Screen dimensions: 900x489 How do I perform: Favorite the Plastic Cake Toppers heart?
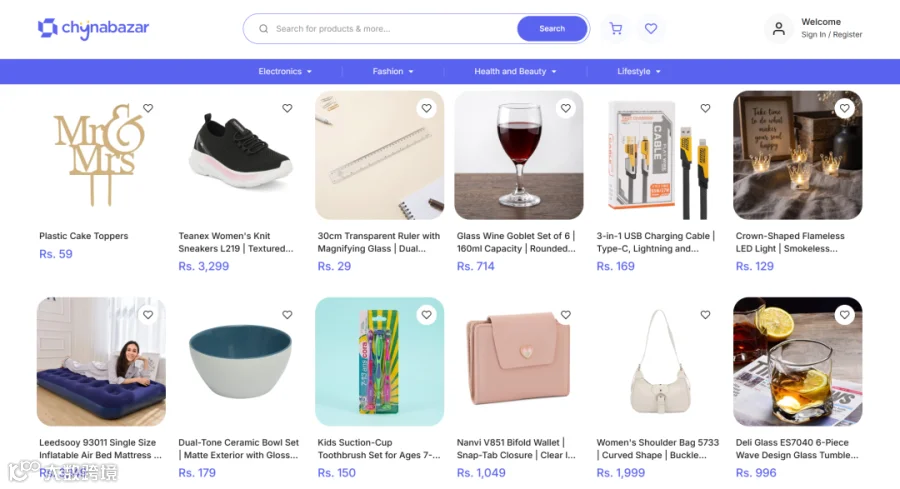click(x=148, y=108)
